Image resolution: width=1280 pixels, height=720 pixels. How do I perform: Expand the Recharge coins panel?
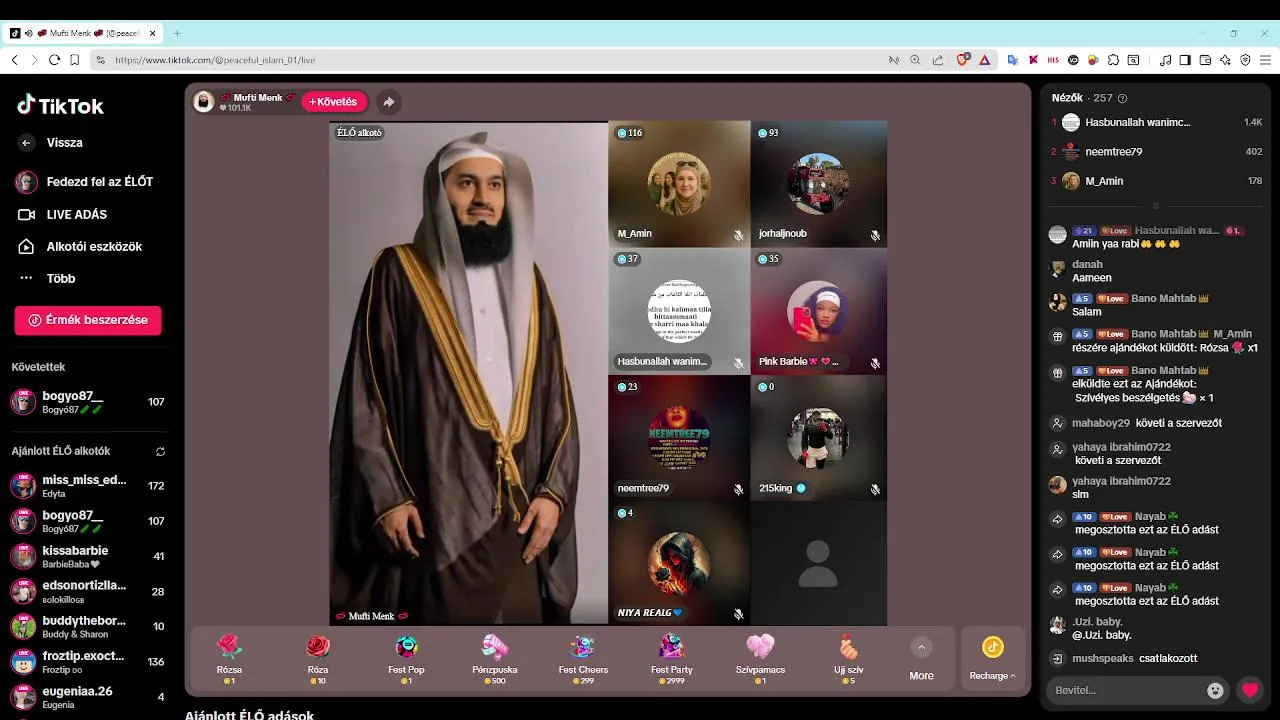click(992, 659)
